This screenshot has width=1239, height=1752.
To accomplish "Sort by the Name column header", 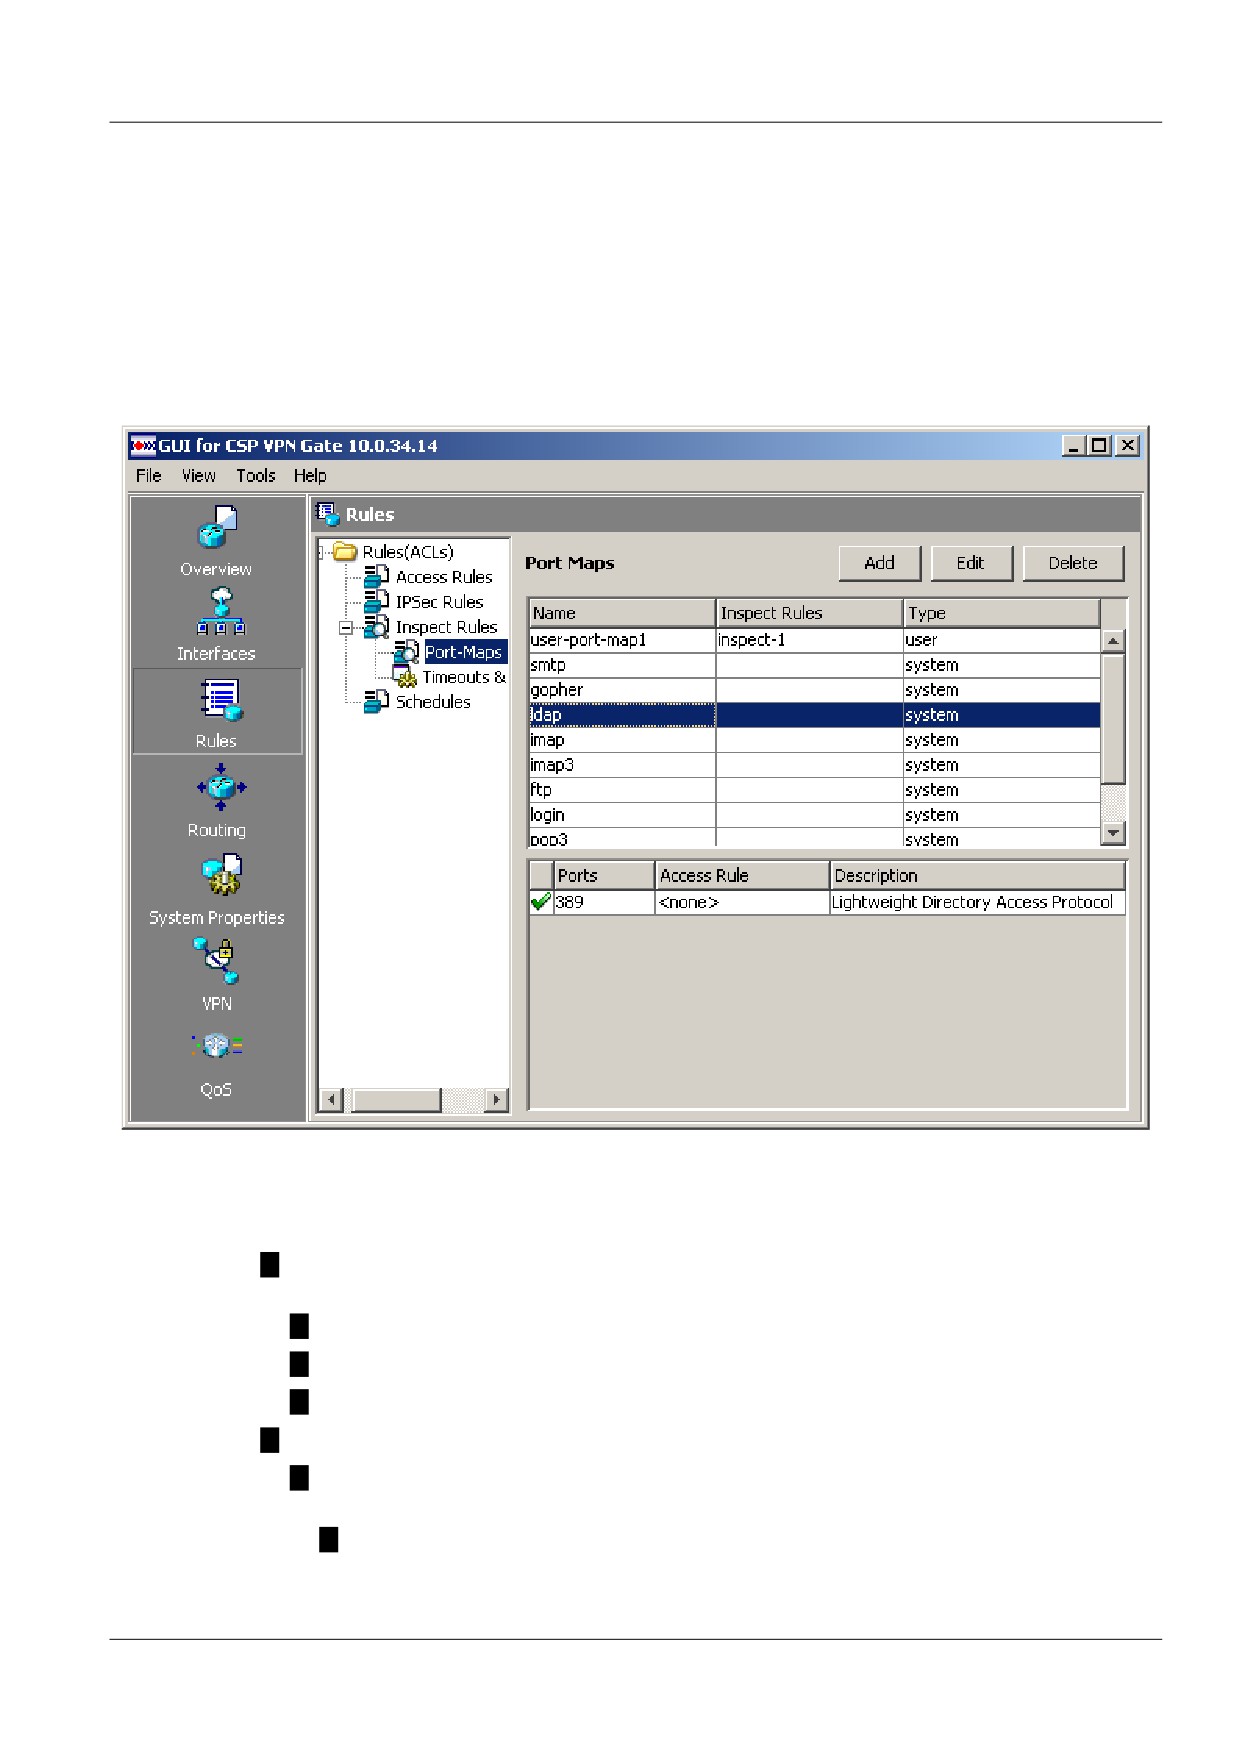I will 623,613.
